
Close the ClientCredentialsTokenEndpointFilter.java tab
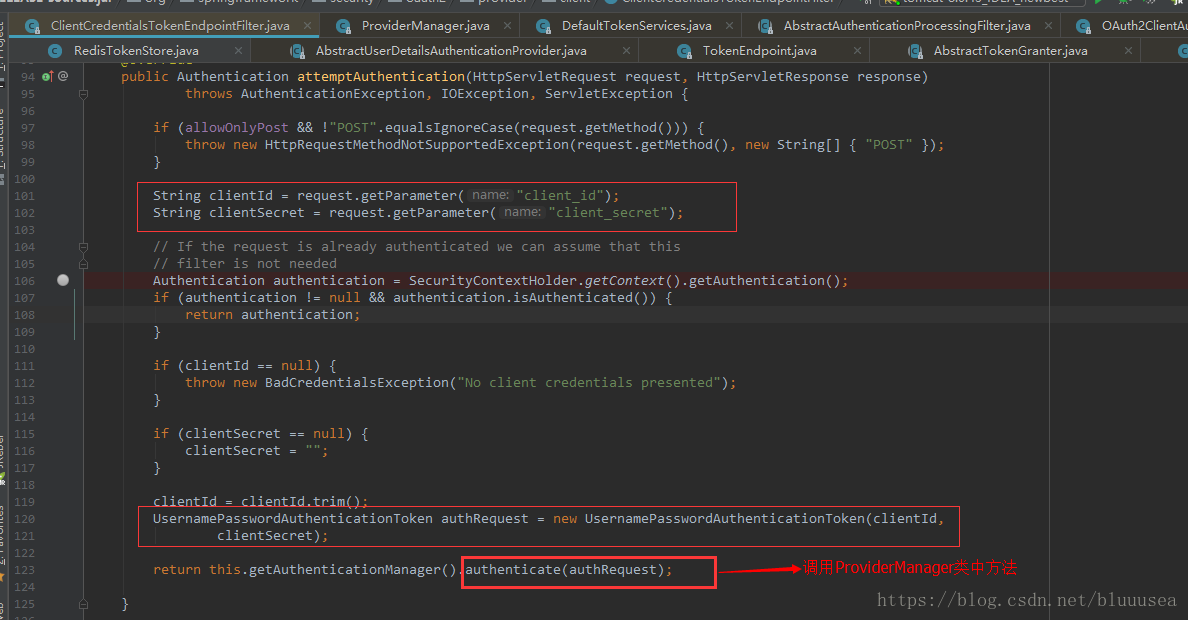(308, 25)
